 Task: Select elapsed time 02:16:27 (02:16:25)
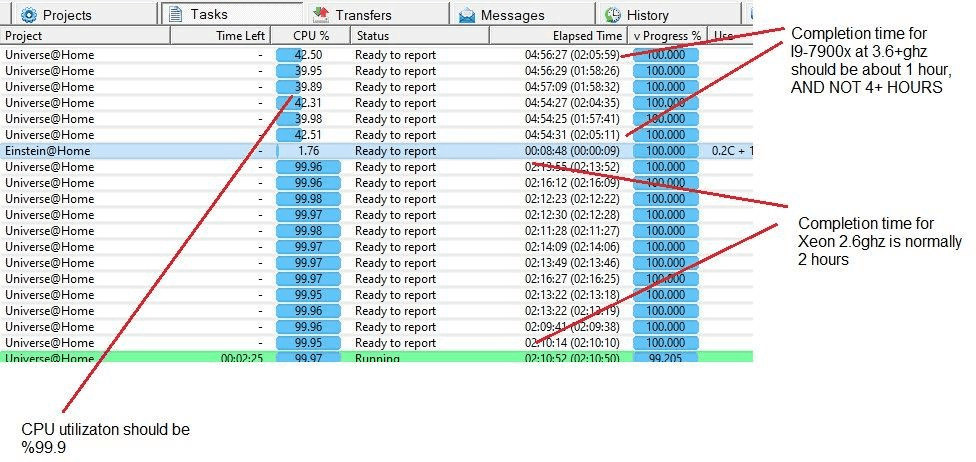pos(573,279)
